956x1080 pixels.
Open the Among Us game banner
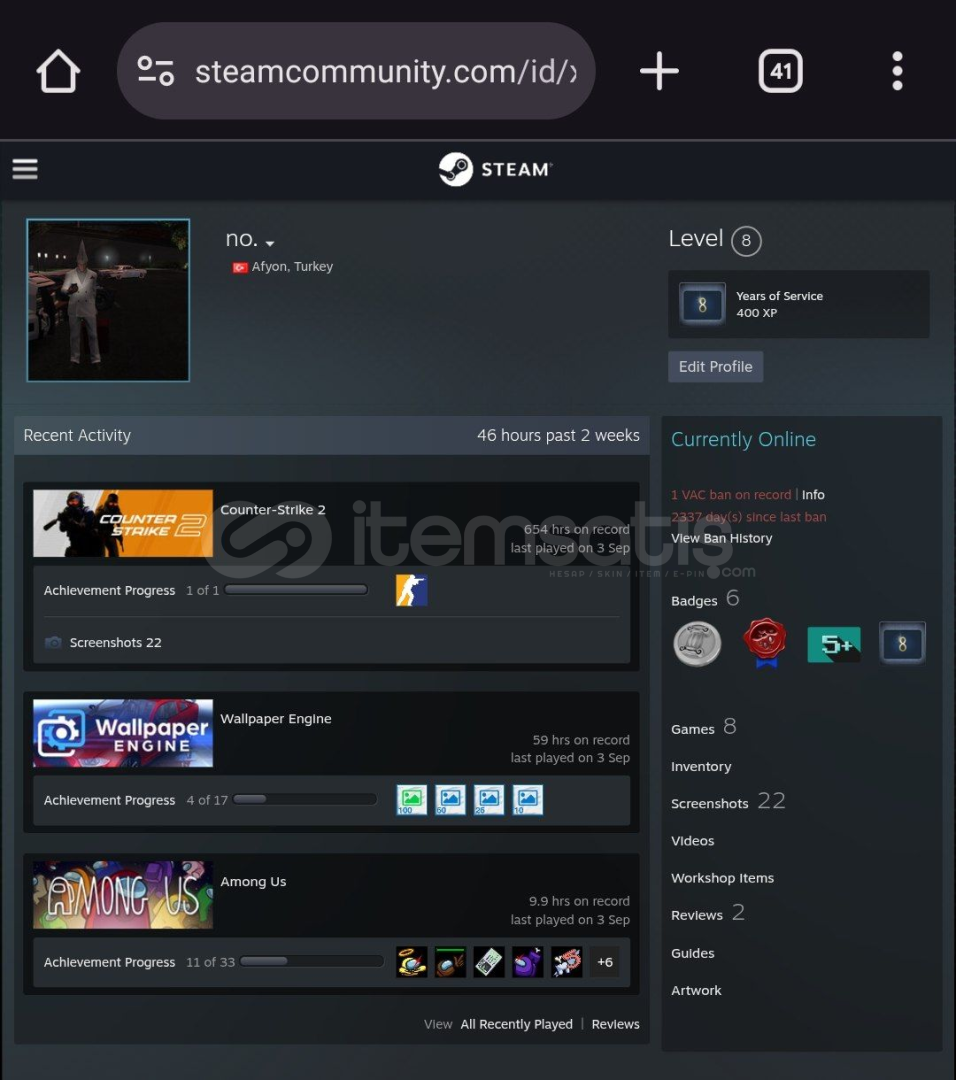(x=123, y=895)
